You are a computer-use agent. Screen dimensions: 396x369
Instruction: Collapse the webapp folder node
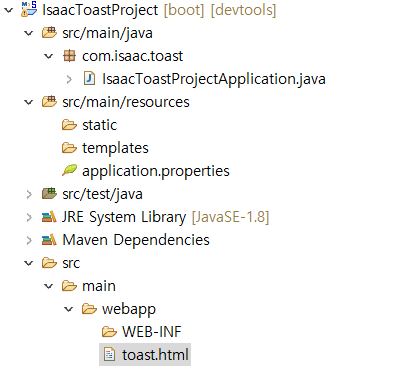click(x=69, y=309)
